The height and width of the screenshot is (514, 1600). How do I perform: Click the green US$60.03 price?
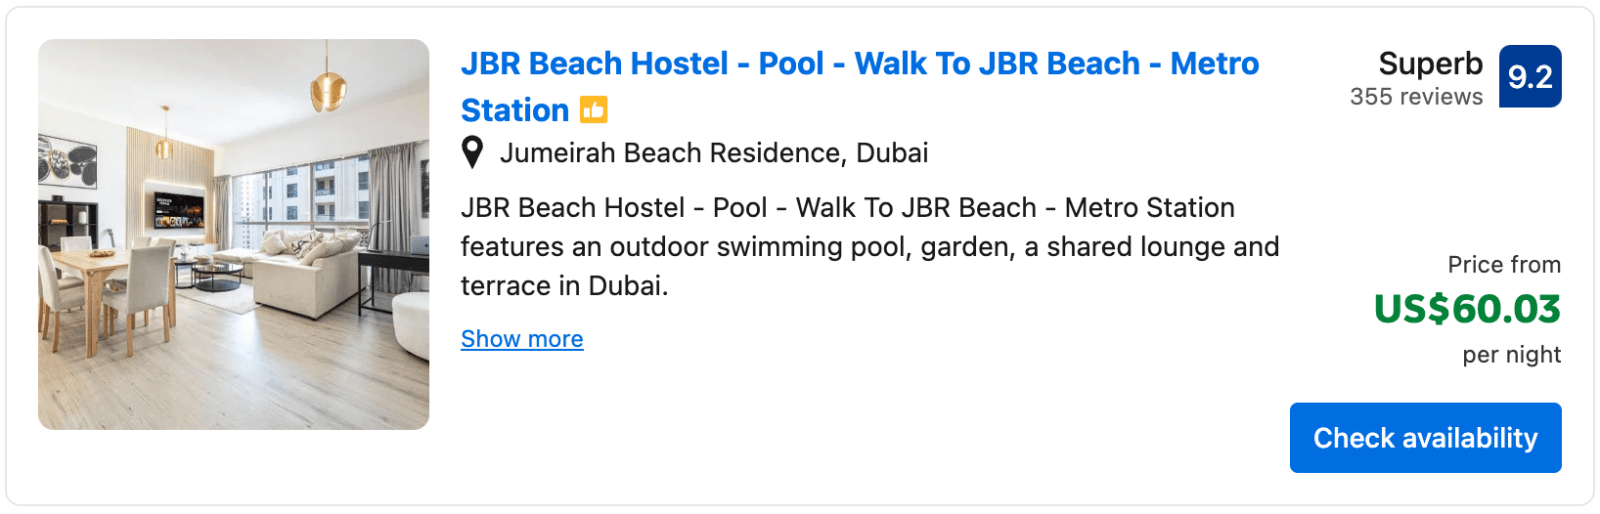(1467, 309)
